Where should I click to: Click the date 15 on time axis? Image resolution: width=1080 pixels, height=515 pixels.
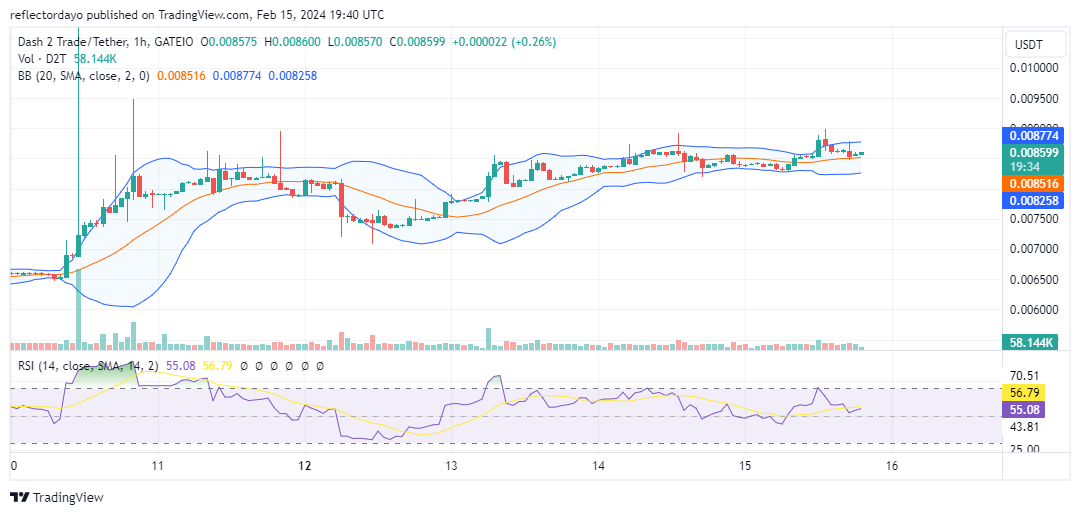pos(745,466)
